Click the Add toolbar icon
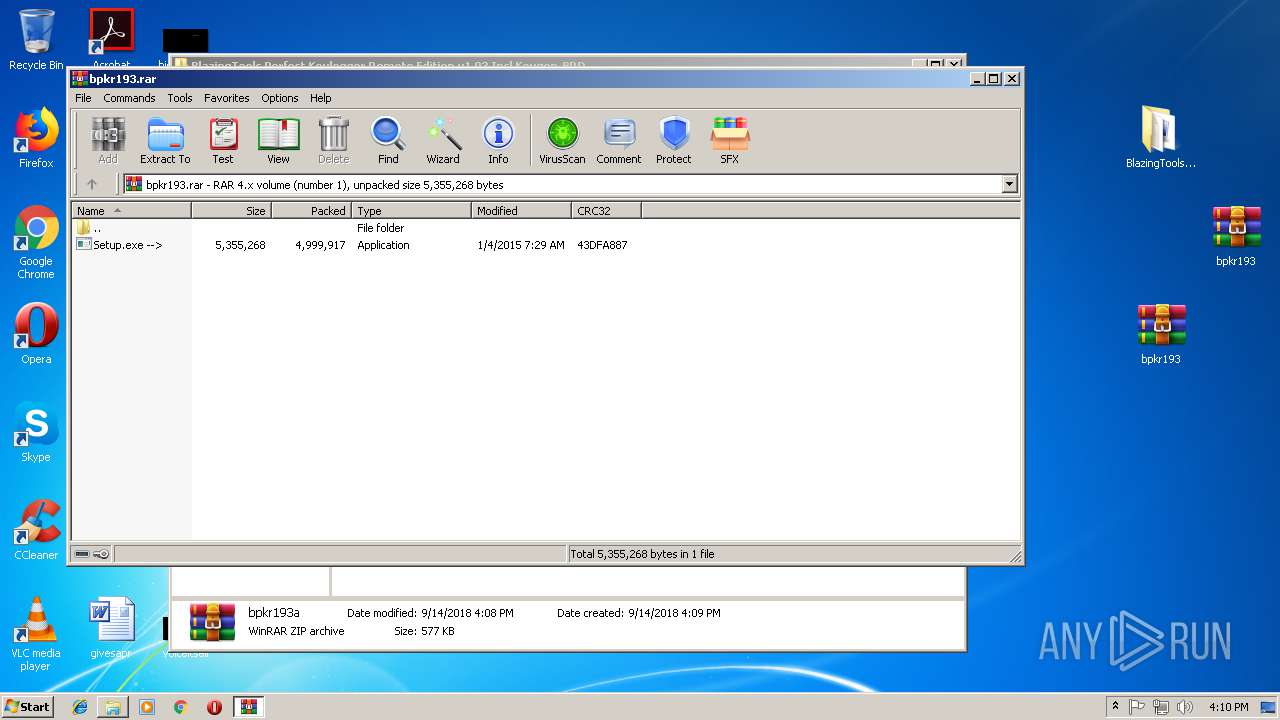The height and width of the screenshot is (720, 1280). coord(108,140)
